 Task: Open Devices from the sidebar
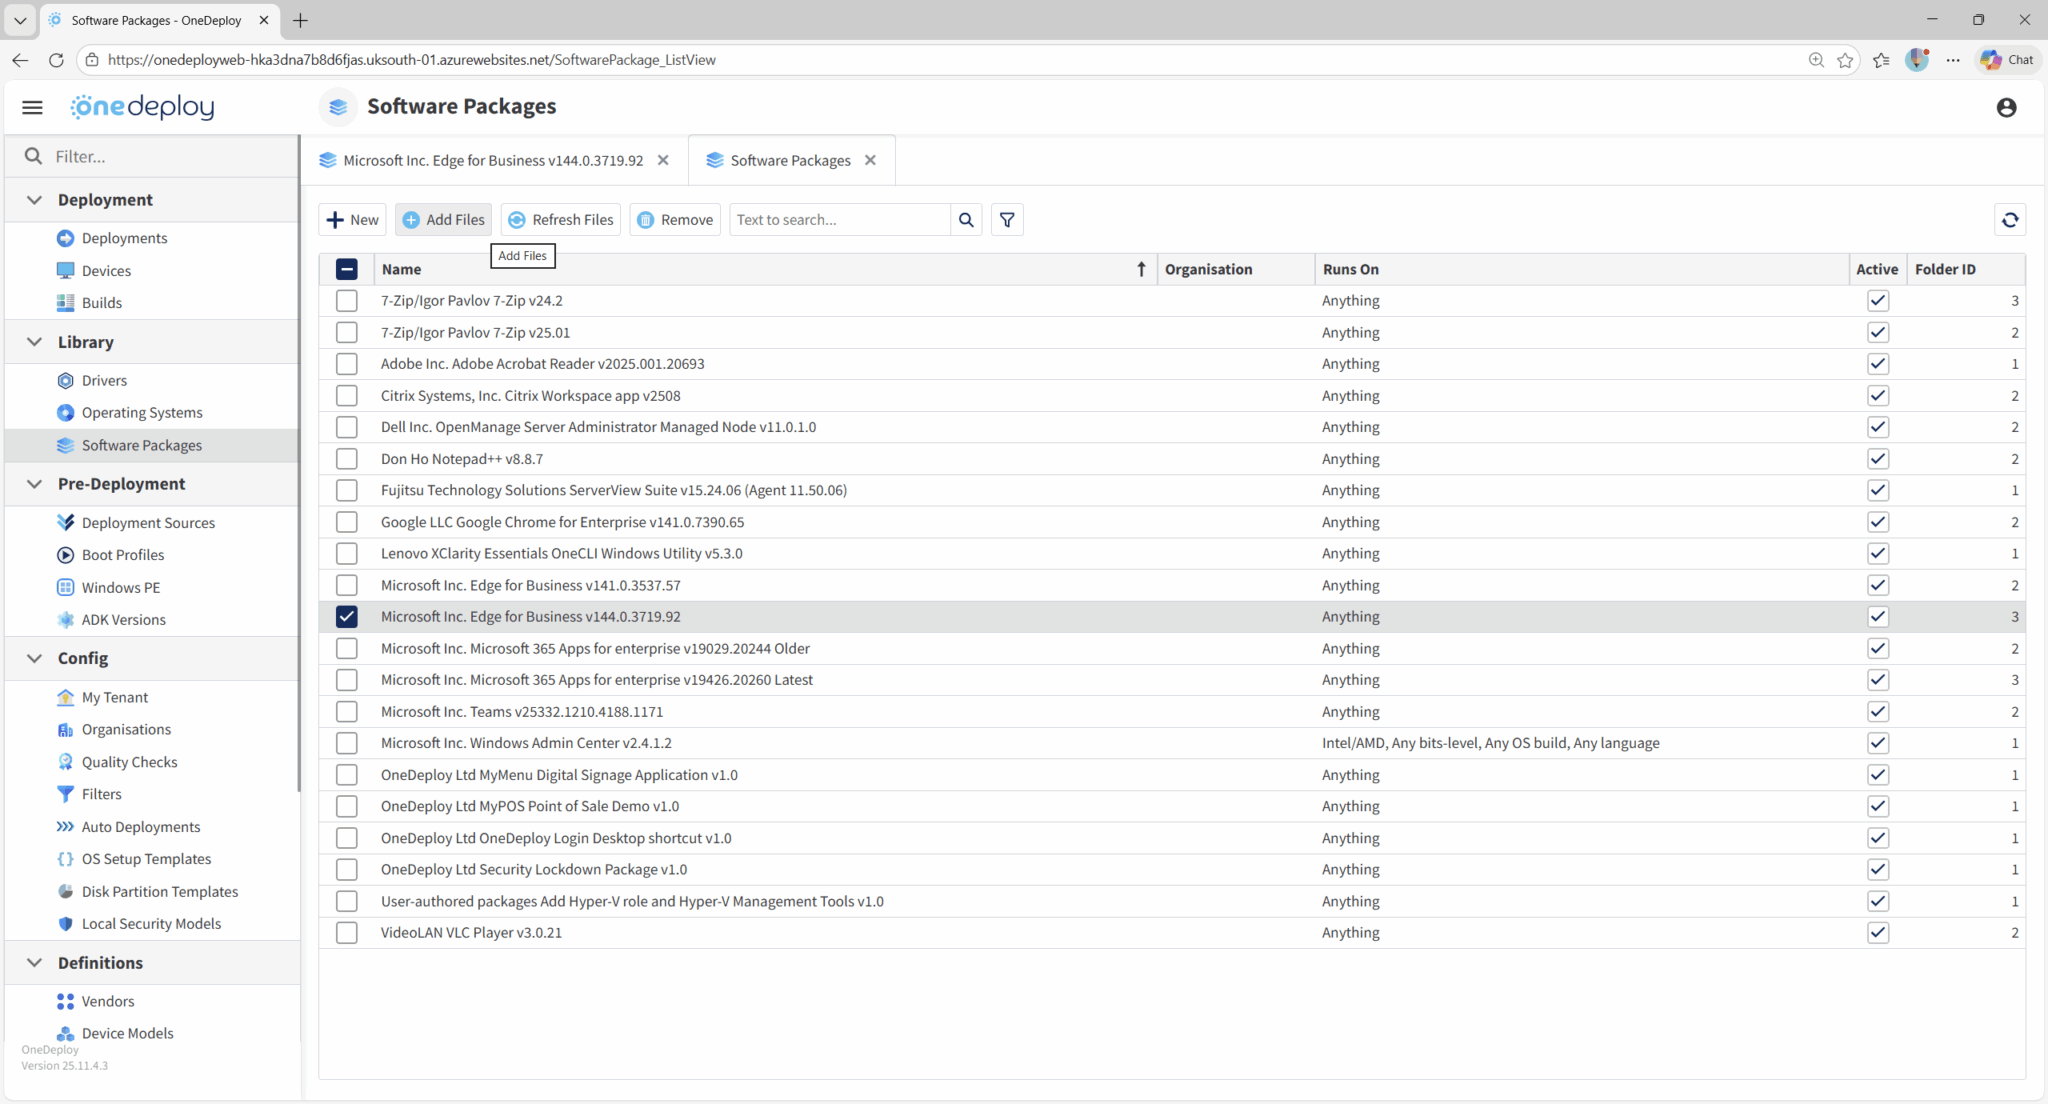click(x=106, y=270)
